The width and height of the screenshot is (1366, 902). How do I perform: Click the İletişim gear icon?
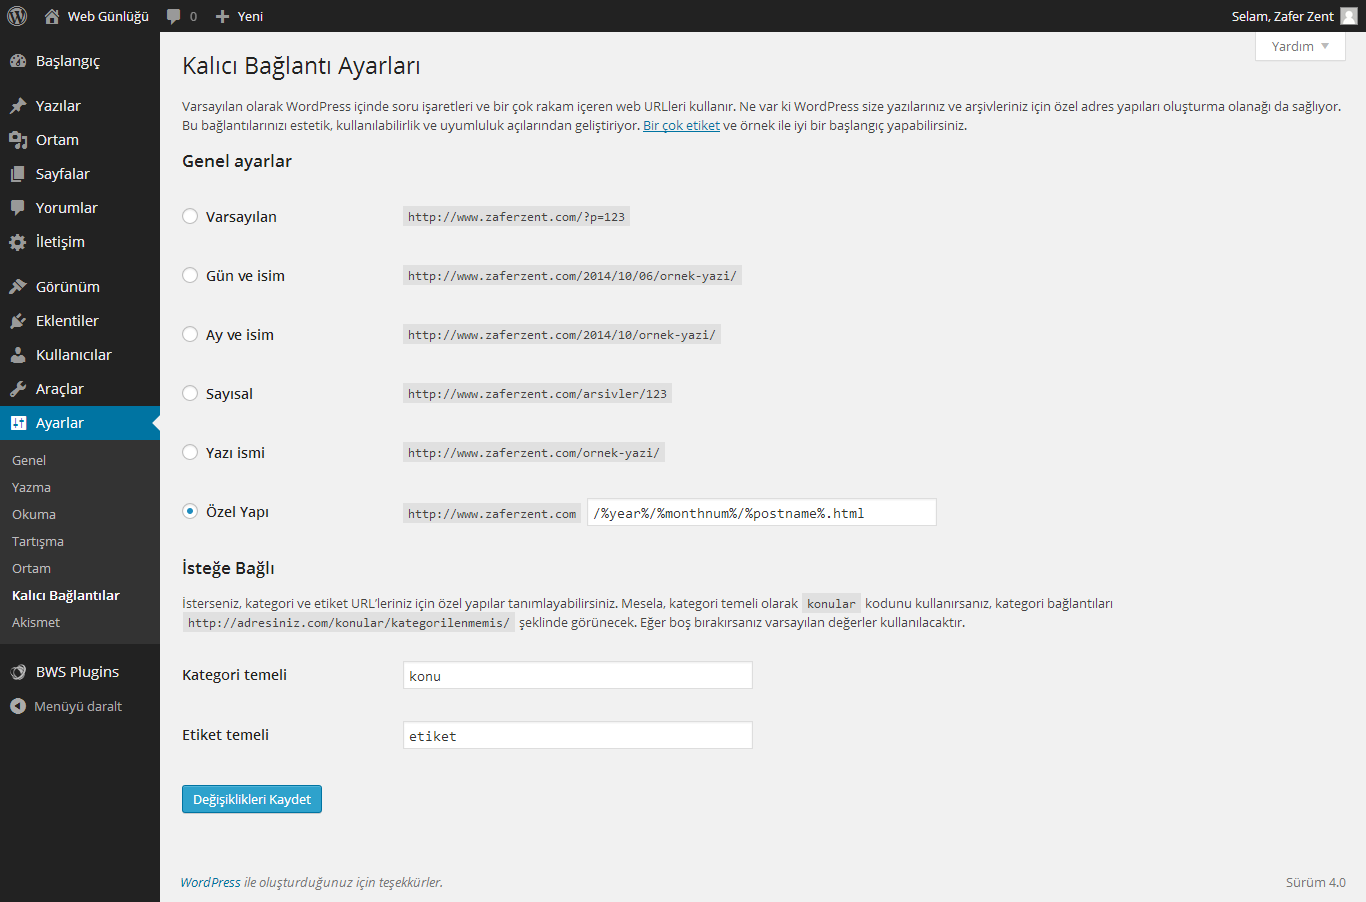tap(18, 242)
